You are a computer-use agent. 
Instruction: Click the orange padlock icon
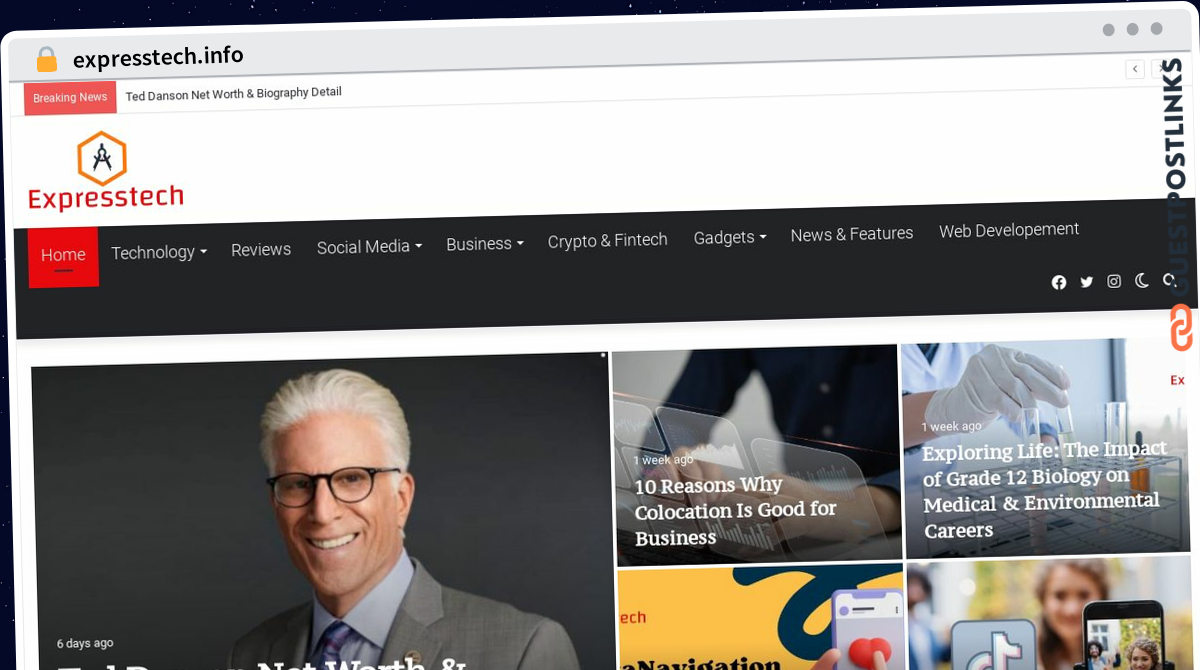coord(47,60)
